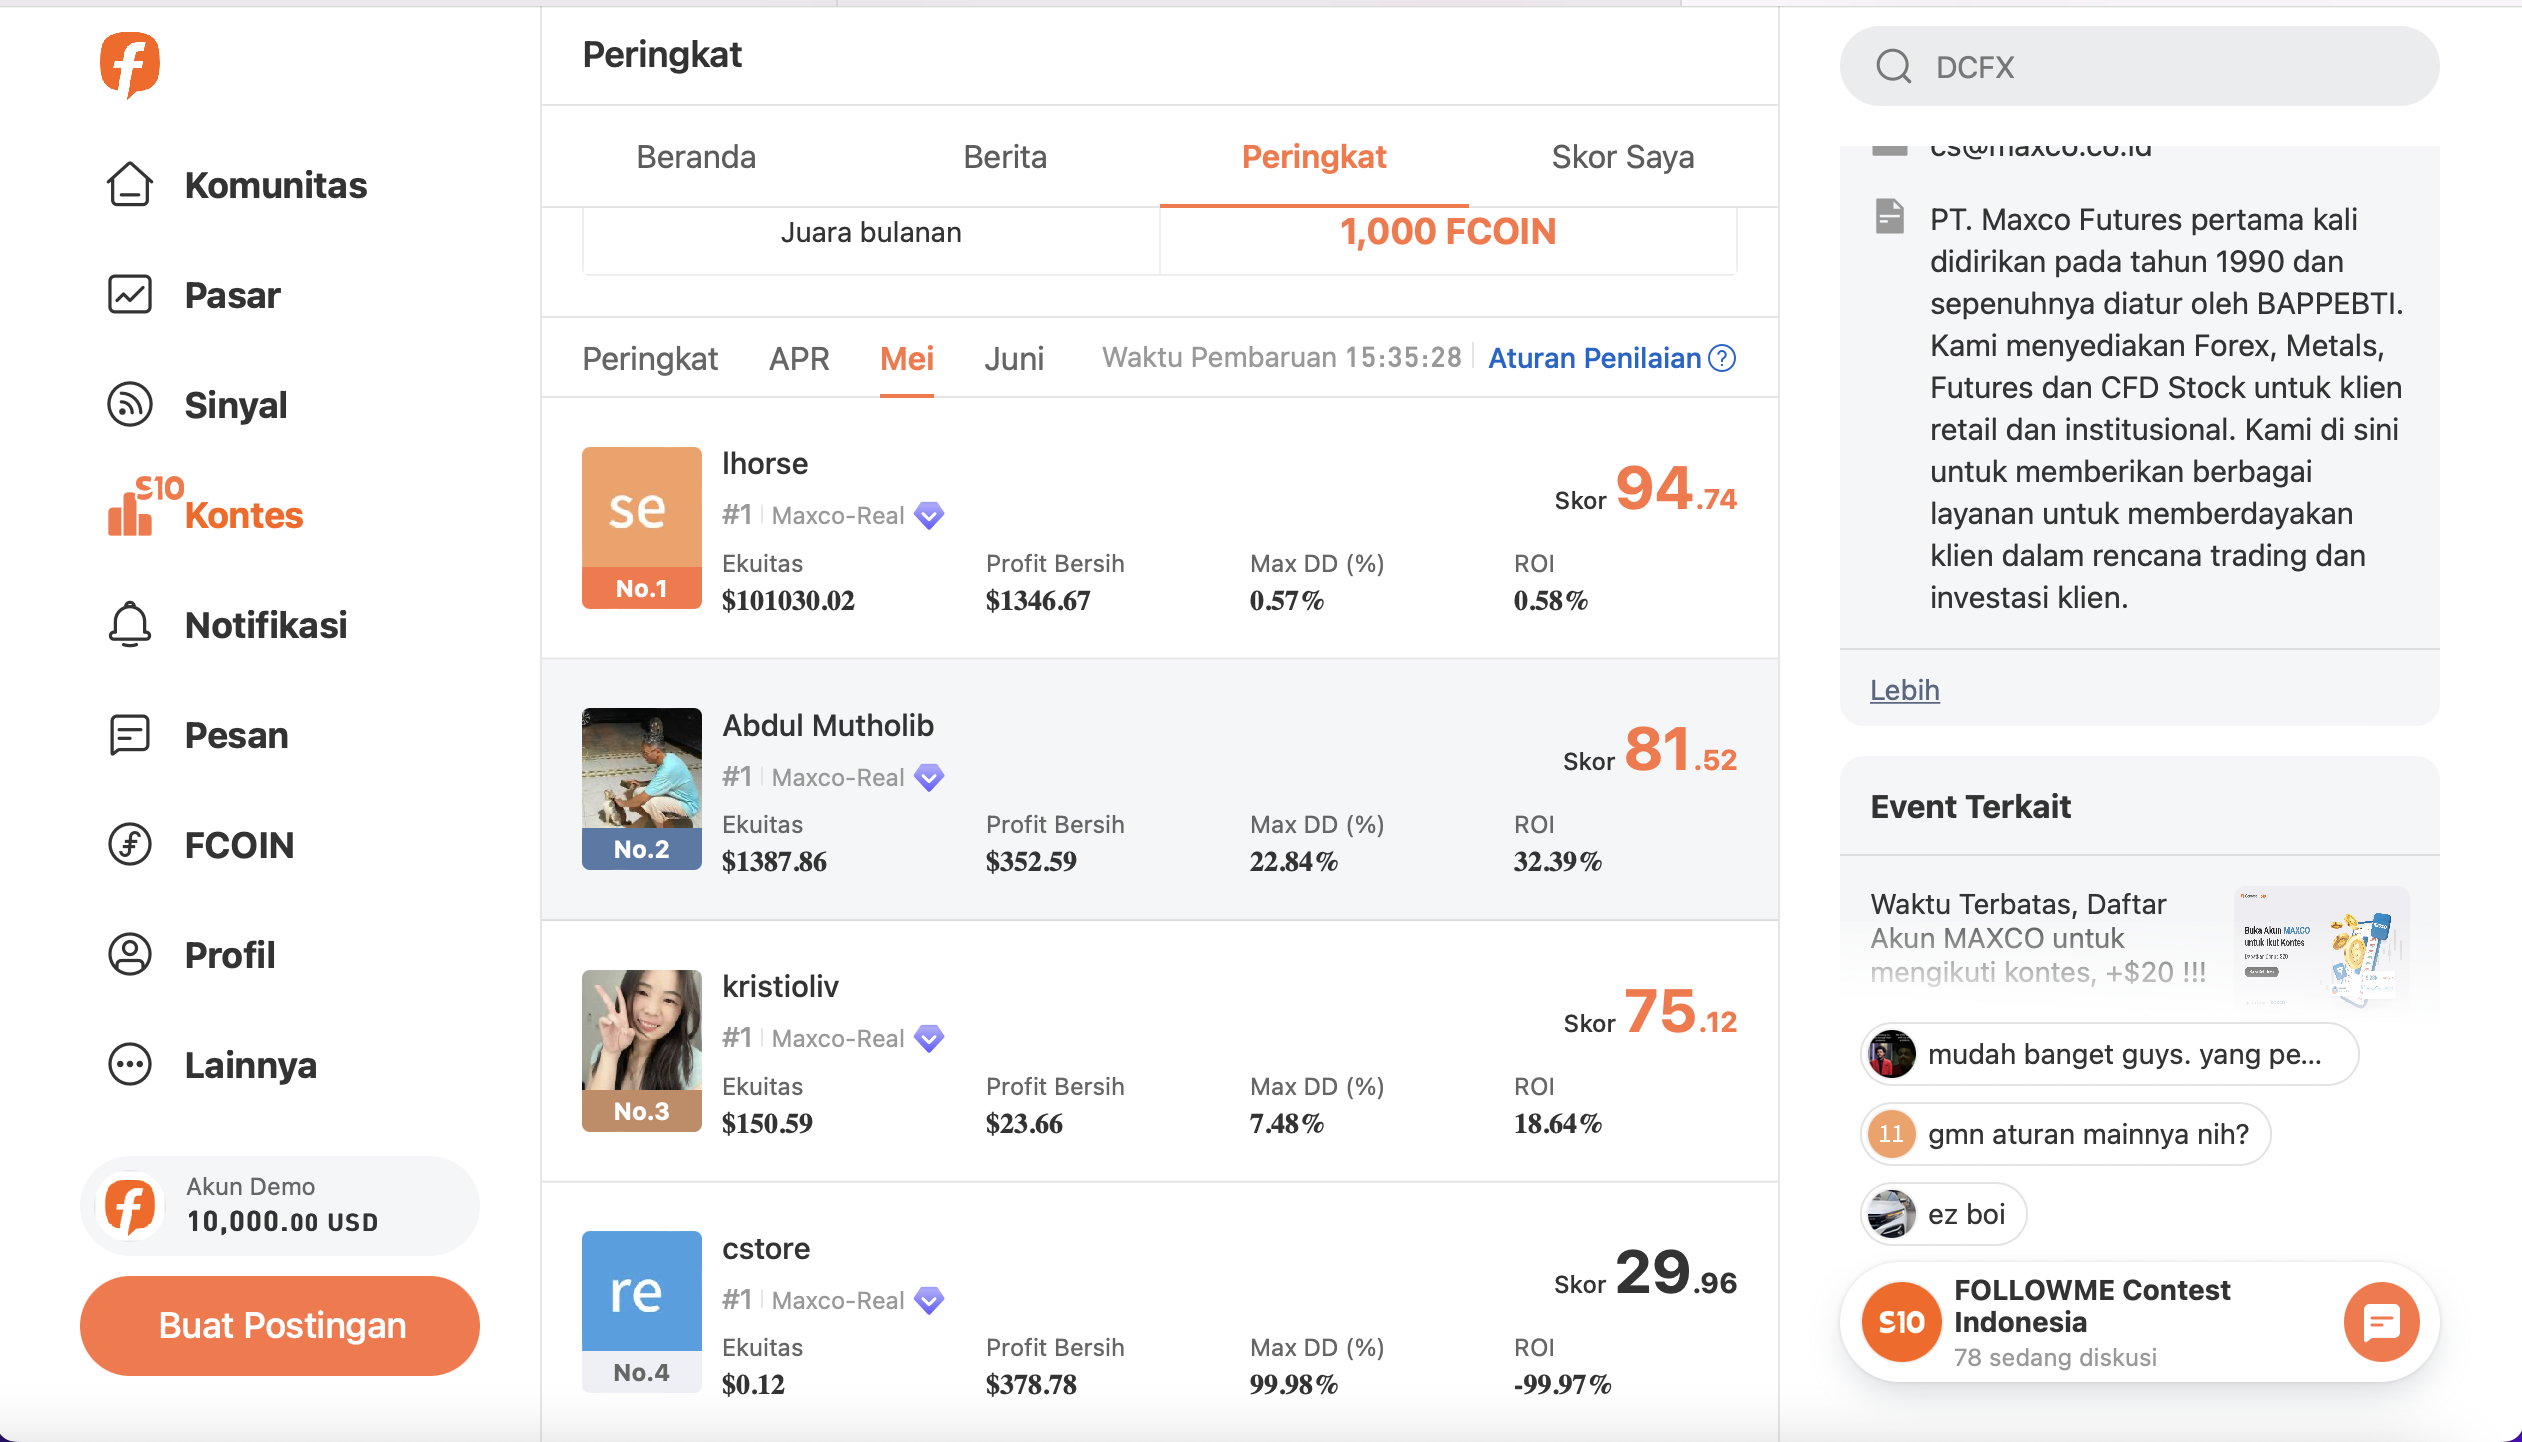Viewport: 2522px width, 1442px height.
Task: Open the MAXCO event banner thumbnail
Action: coord(2322,946)
